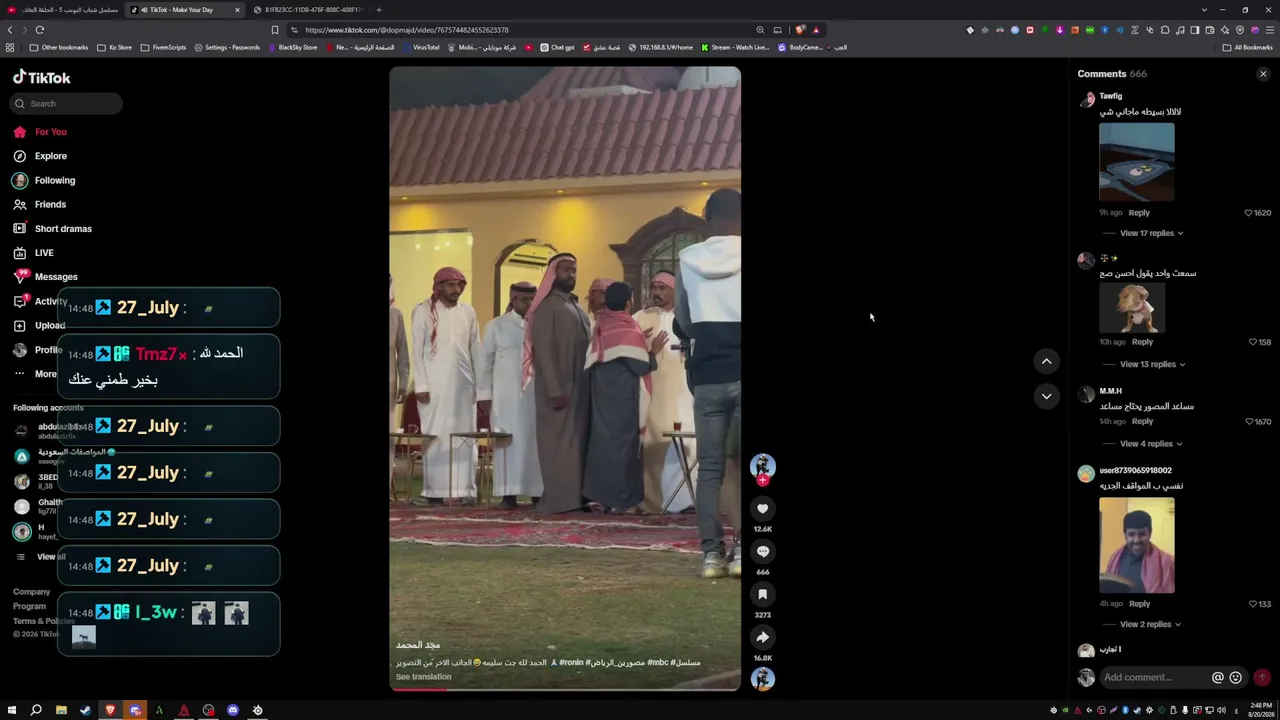Viewport: 1280px width, 720px height.
Task: Open the VirusTotal bookmark
Action: click(421, 47)
